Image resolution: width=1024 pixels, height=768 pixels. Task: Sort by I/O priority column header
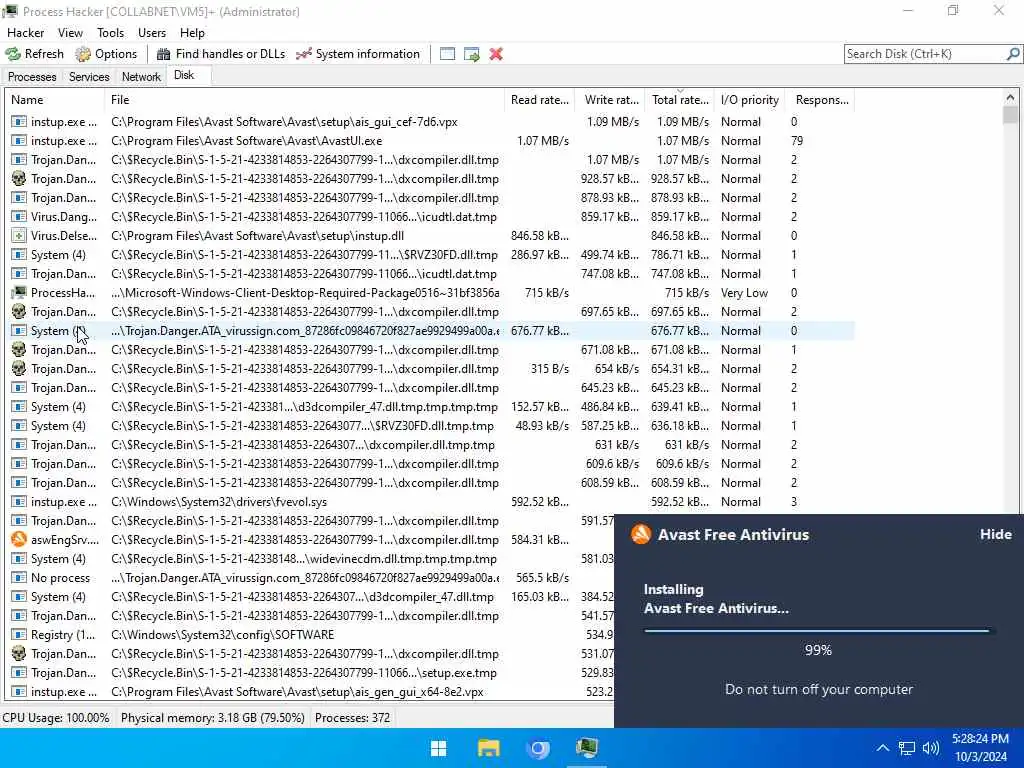click(750, 100)
